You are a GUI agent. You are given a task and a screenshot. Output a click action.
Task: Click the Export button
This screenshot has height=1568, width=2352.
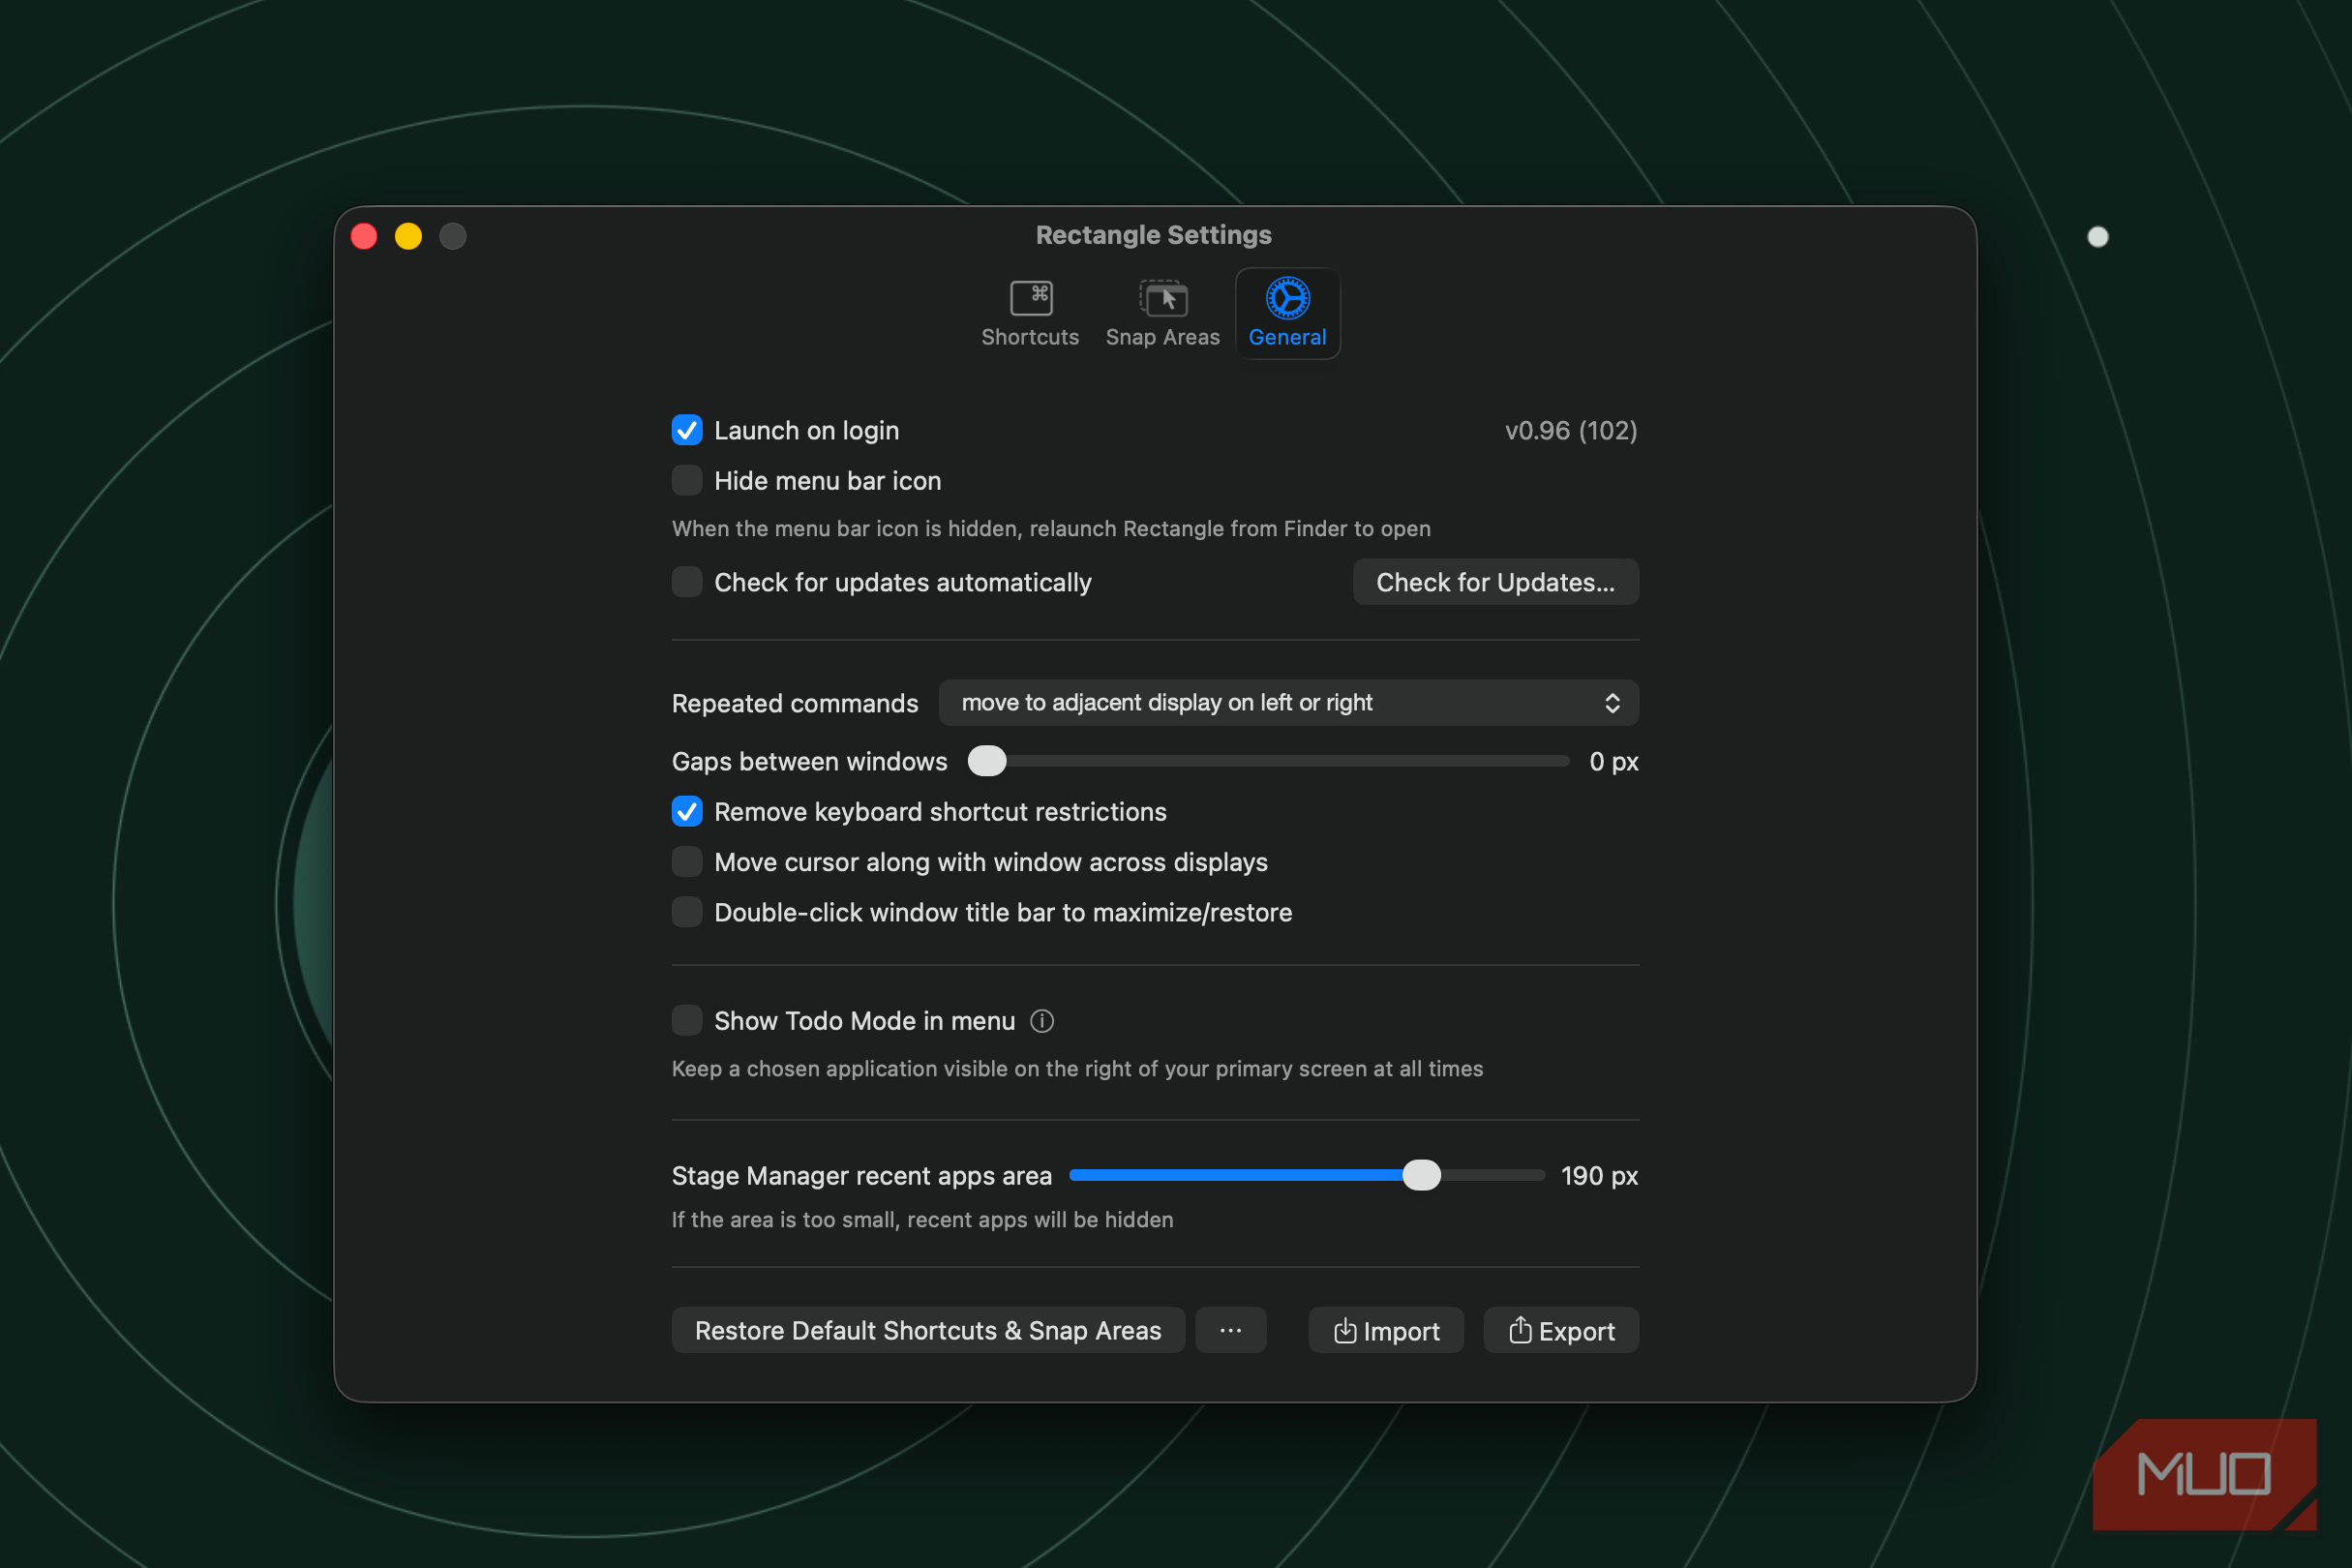click(1561, 1330)
